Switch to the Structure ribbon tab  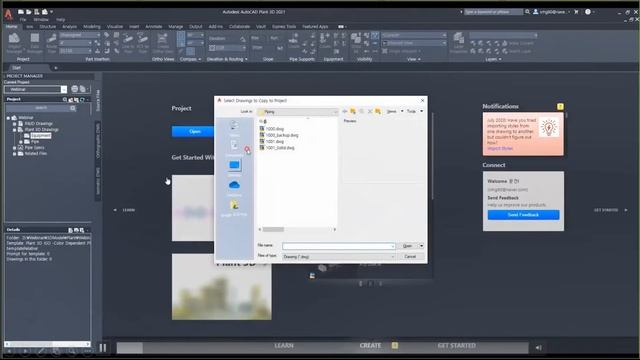(47, 27)
